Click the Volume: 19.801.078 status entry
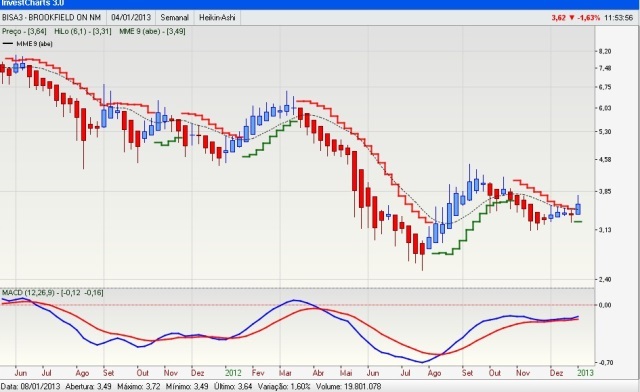 (348, 386)
